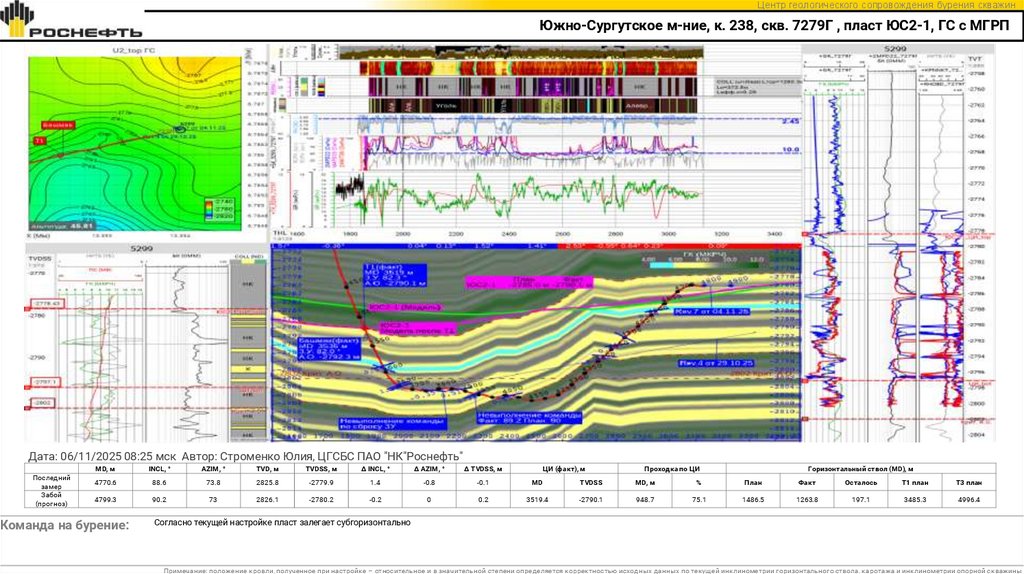Select the forecast MD value '4799.3'
1024x574 pixels.
pos(105,500)
